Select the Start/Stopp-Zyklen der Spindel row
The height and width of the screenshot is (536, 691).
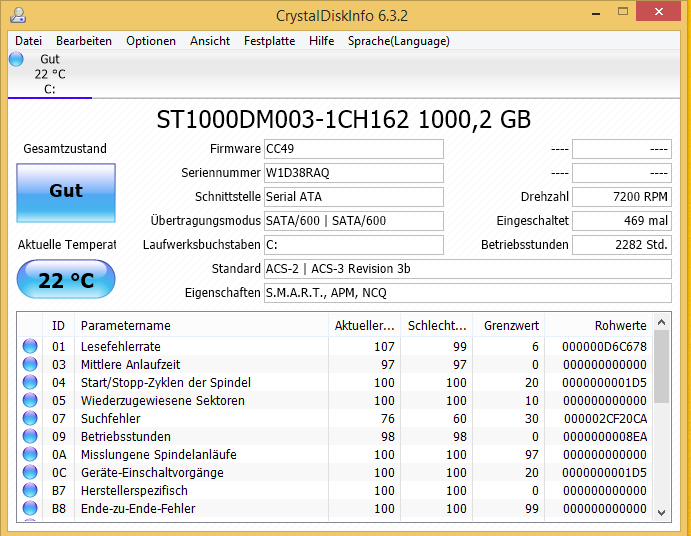pyautogui.click(x=336, y=383)
